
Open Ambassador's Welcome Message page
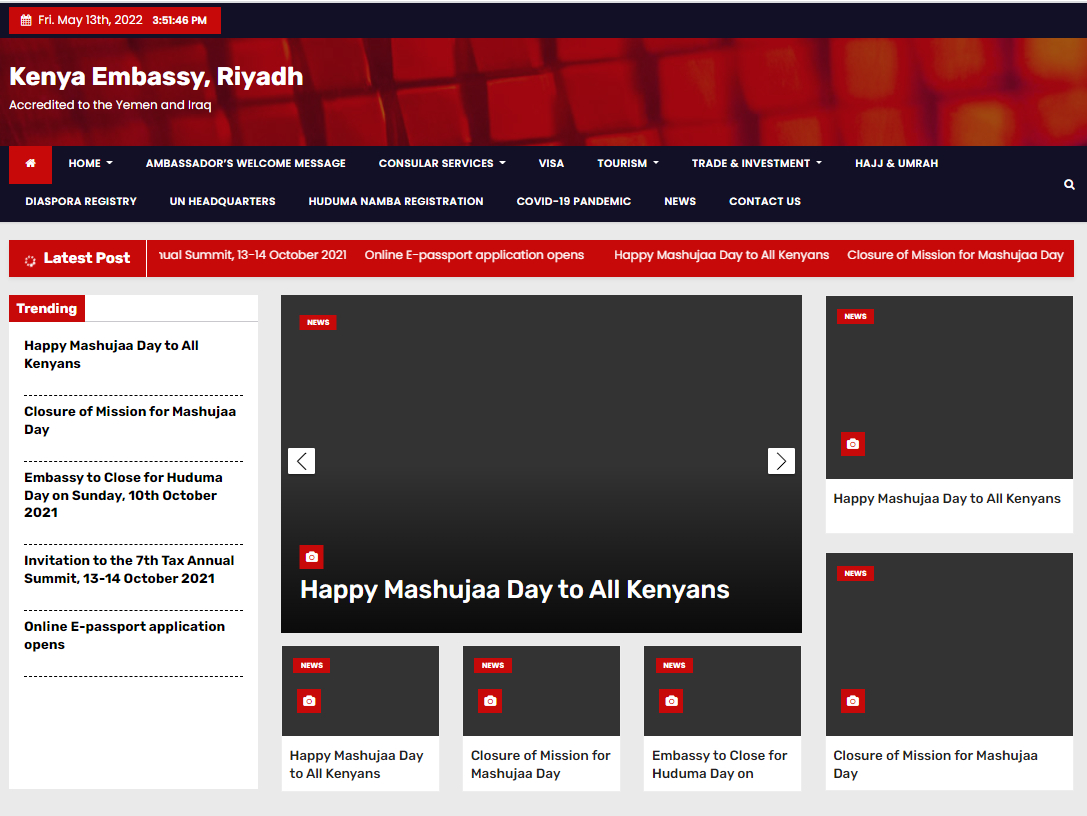point(245,164)
